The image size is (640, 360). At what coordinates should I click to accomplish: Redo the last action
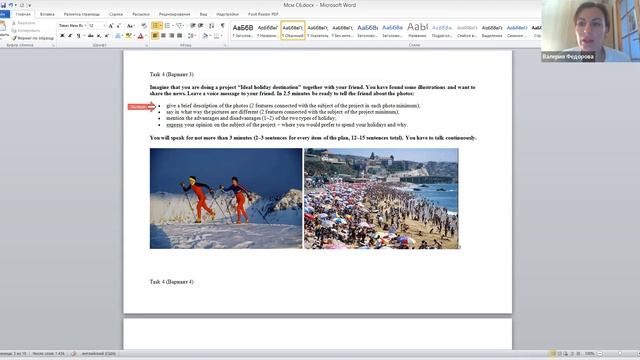coord(22,5)
